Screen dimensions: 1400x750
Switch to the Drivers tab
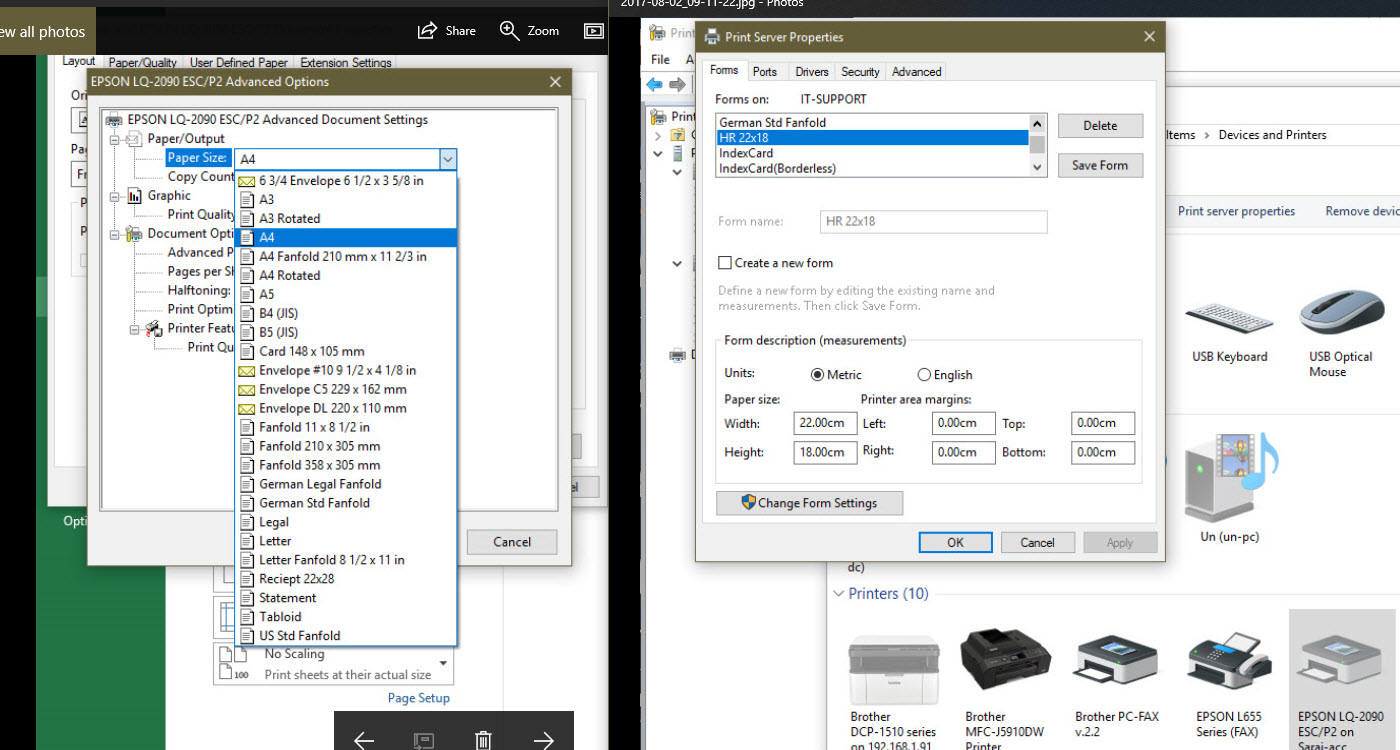coord(811,72)
